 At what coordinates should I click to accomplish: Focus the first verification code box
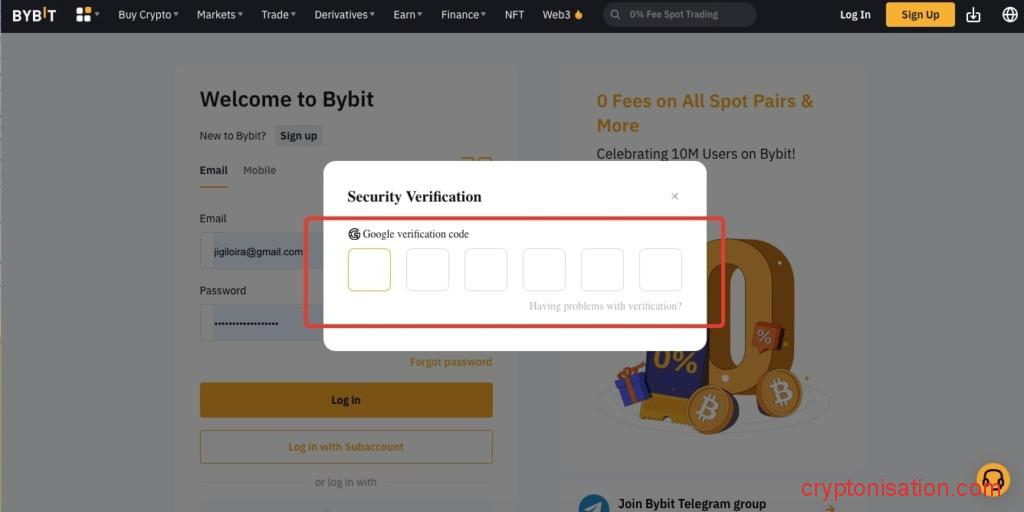369,270
